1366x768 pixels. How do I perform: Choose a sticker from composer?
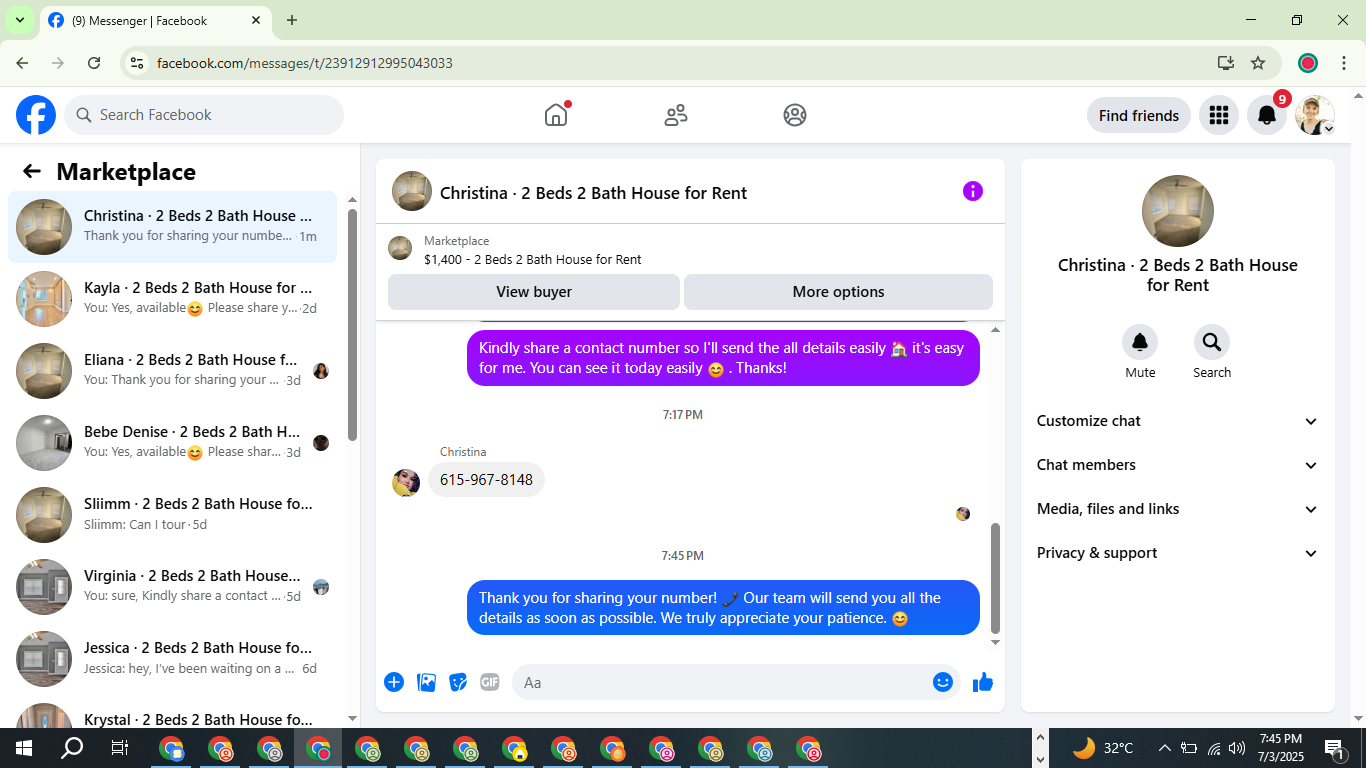point(458,682)
